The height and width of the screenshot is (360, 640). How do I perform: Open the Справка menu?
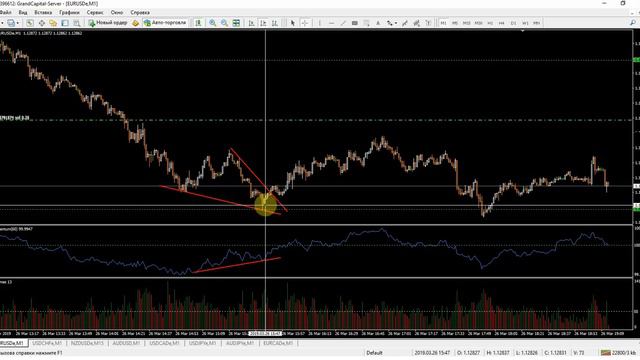[140, 12]
